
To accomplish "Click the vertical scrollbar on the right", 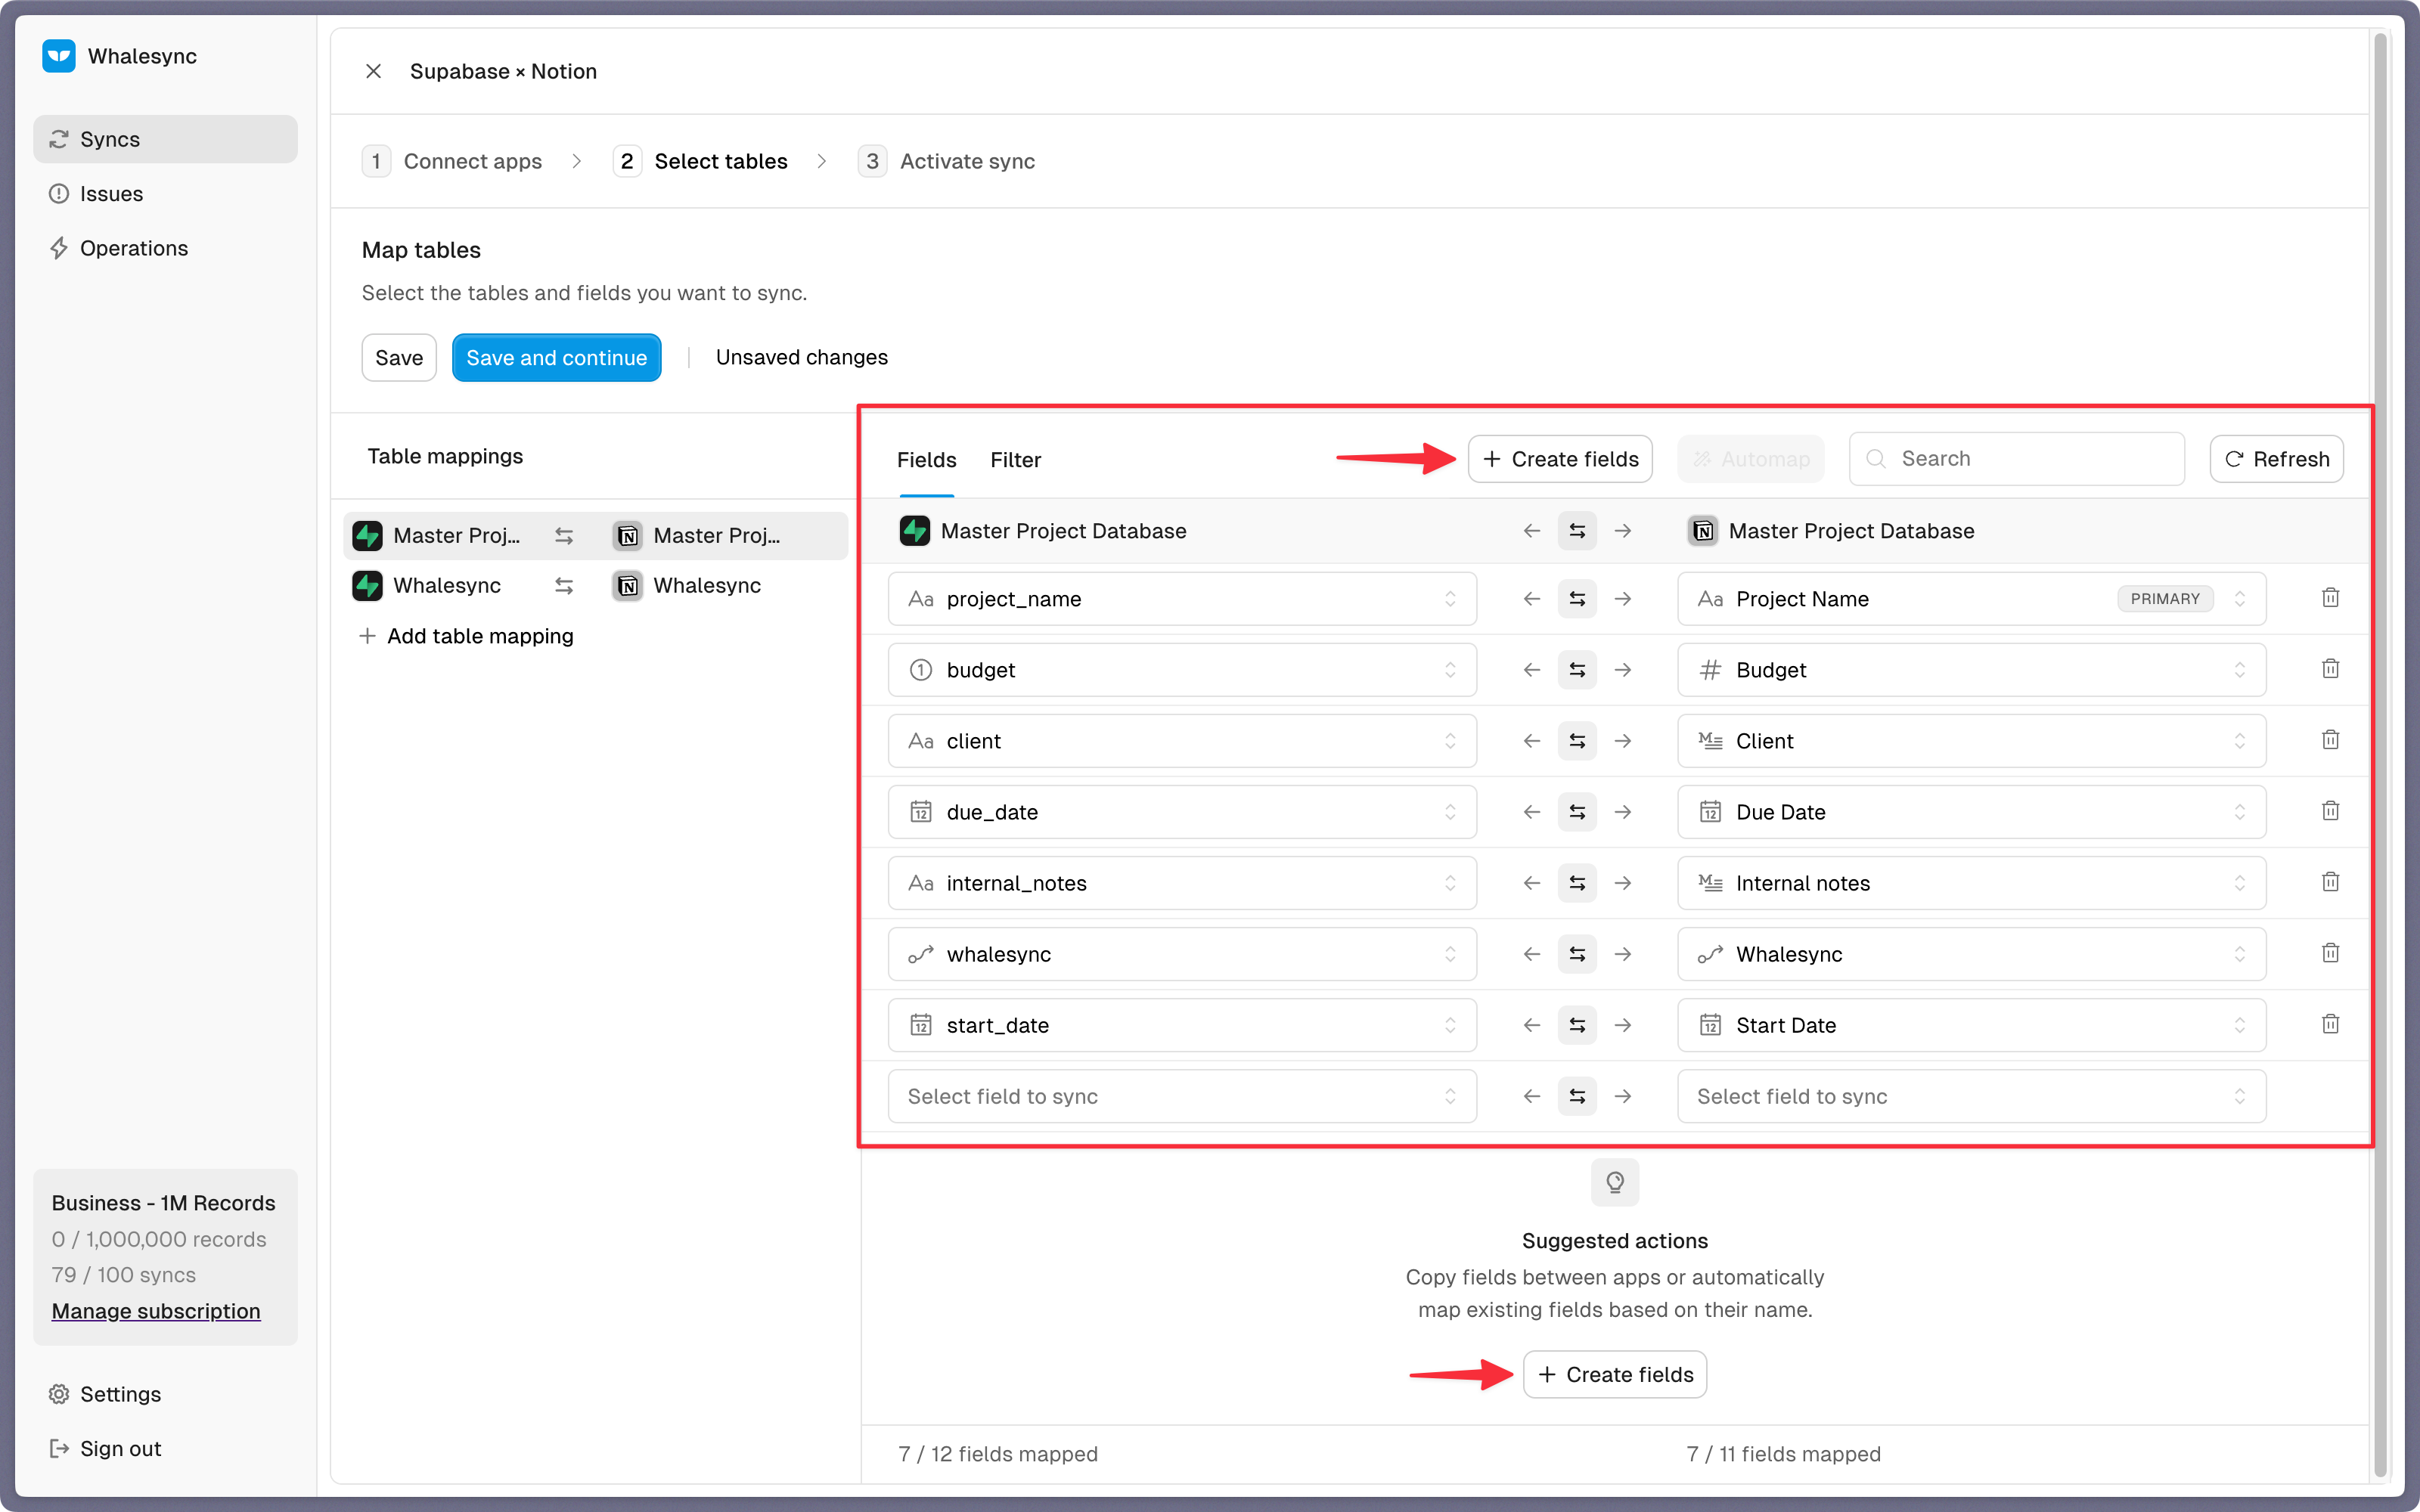I will [x=2381, y=754].
